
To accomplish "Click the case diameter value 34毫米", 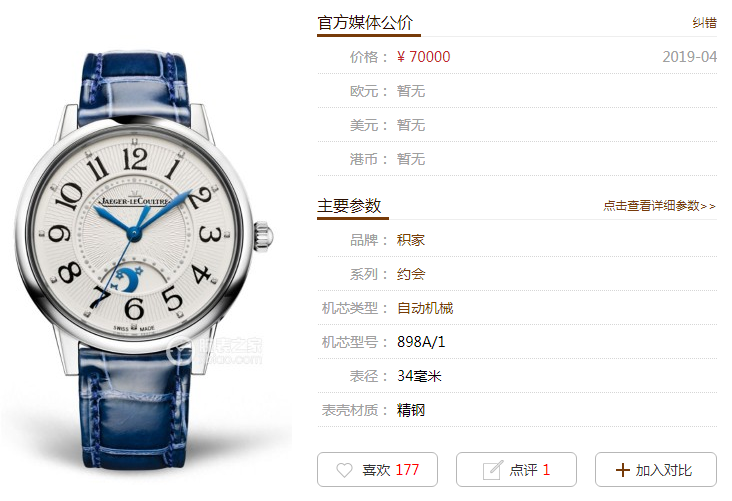I will tap(419, 376).
